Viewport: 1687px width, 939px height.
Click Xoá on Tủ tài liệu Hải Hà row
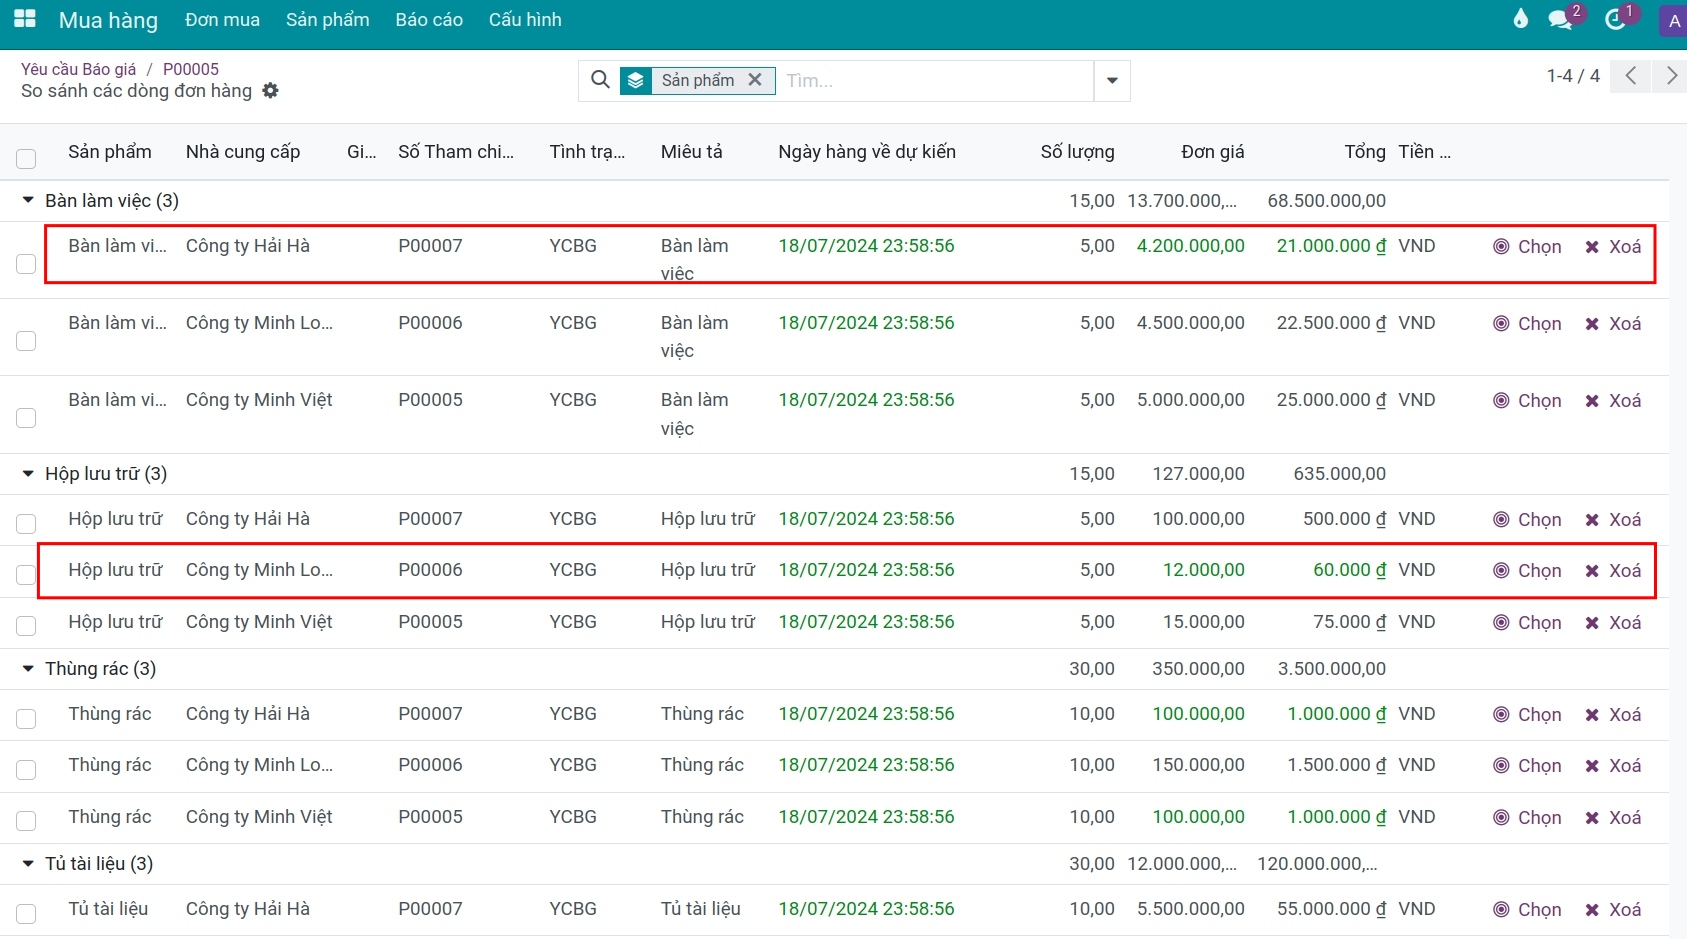click(1613, 909)
